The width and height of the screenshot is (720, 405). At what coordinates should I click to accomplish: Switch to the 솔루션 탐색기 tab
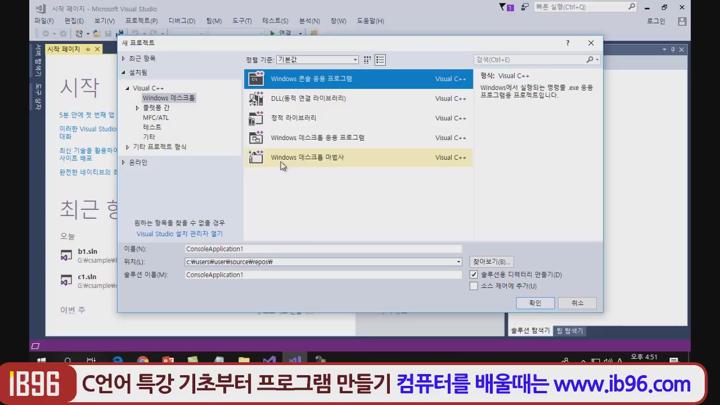click(x=530, y=331)
